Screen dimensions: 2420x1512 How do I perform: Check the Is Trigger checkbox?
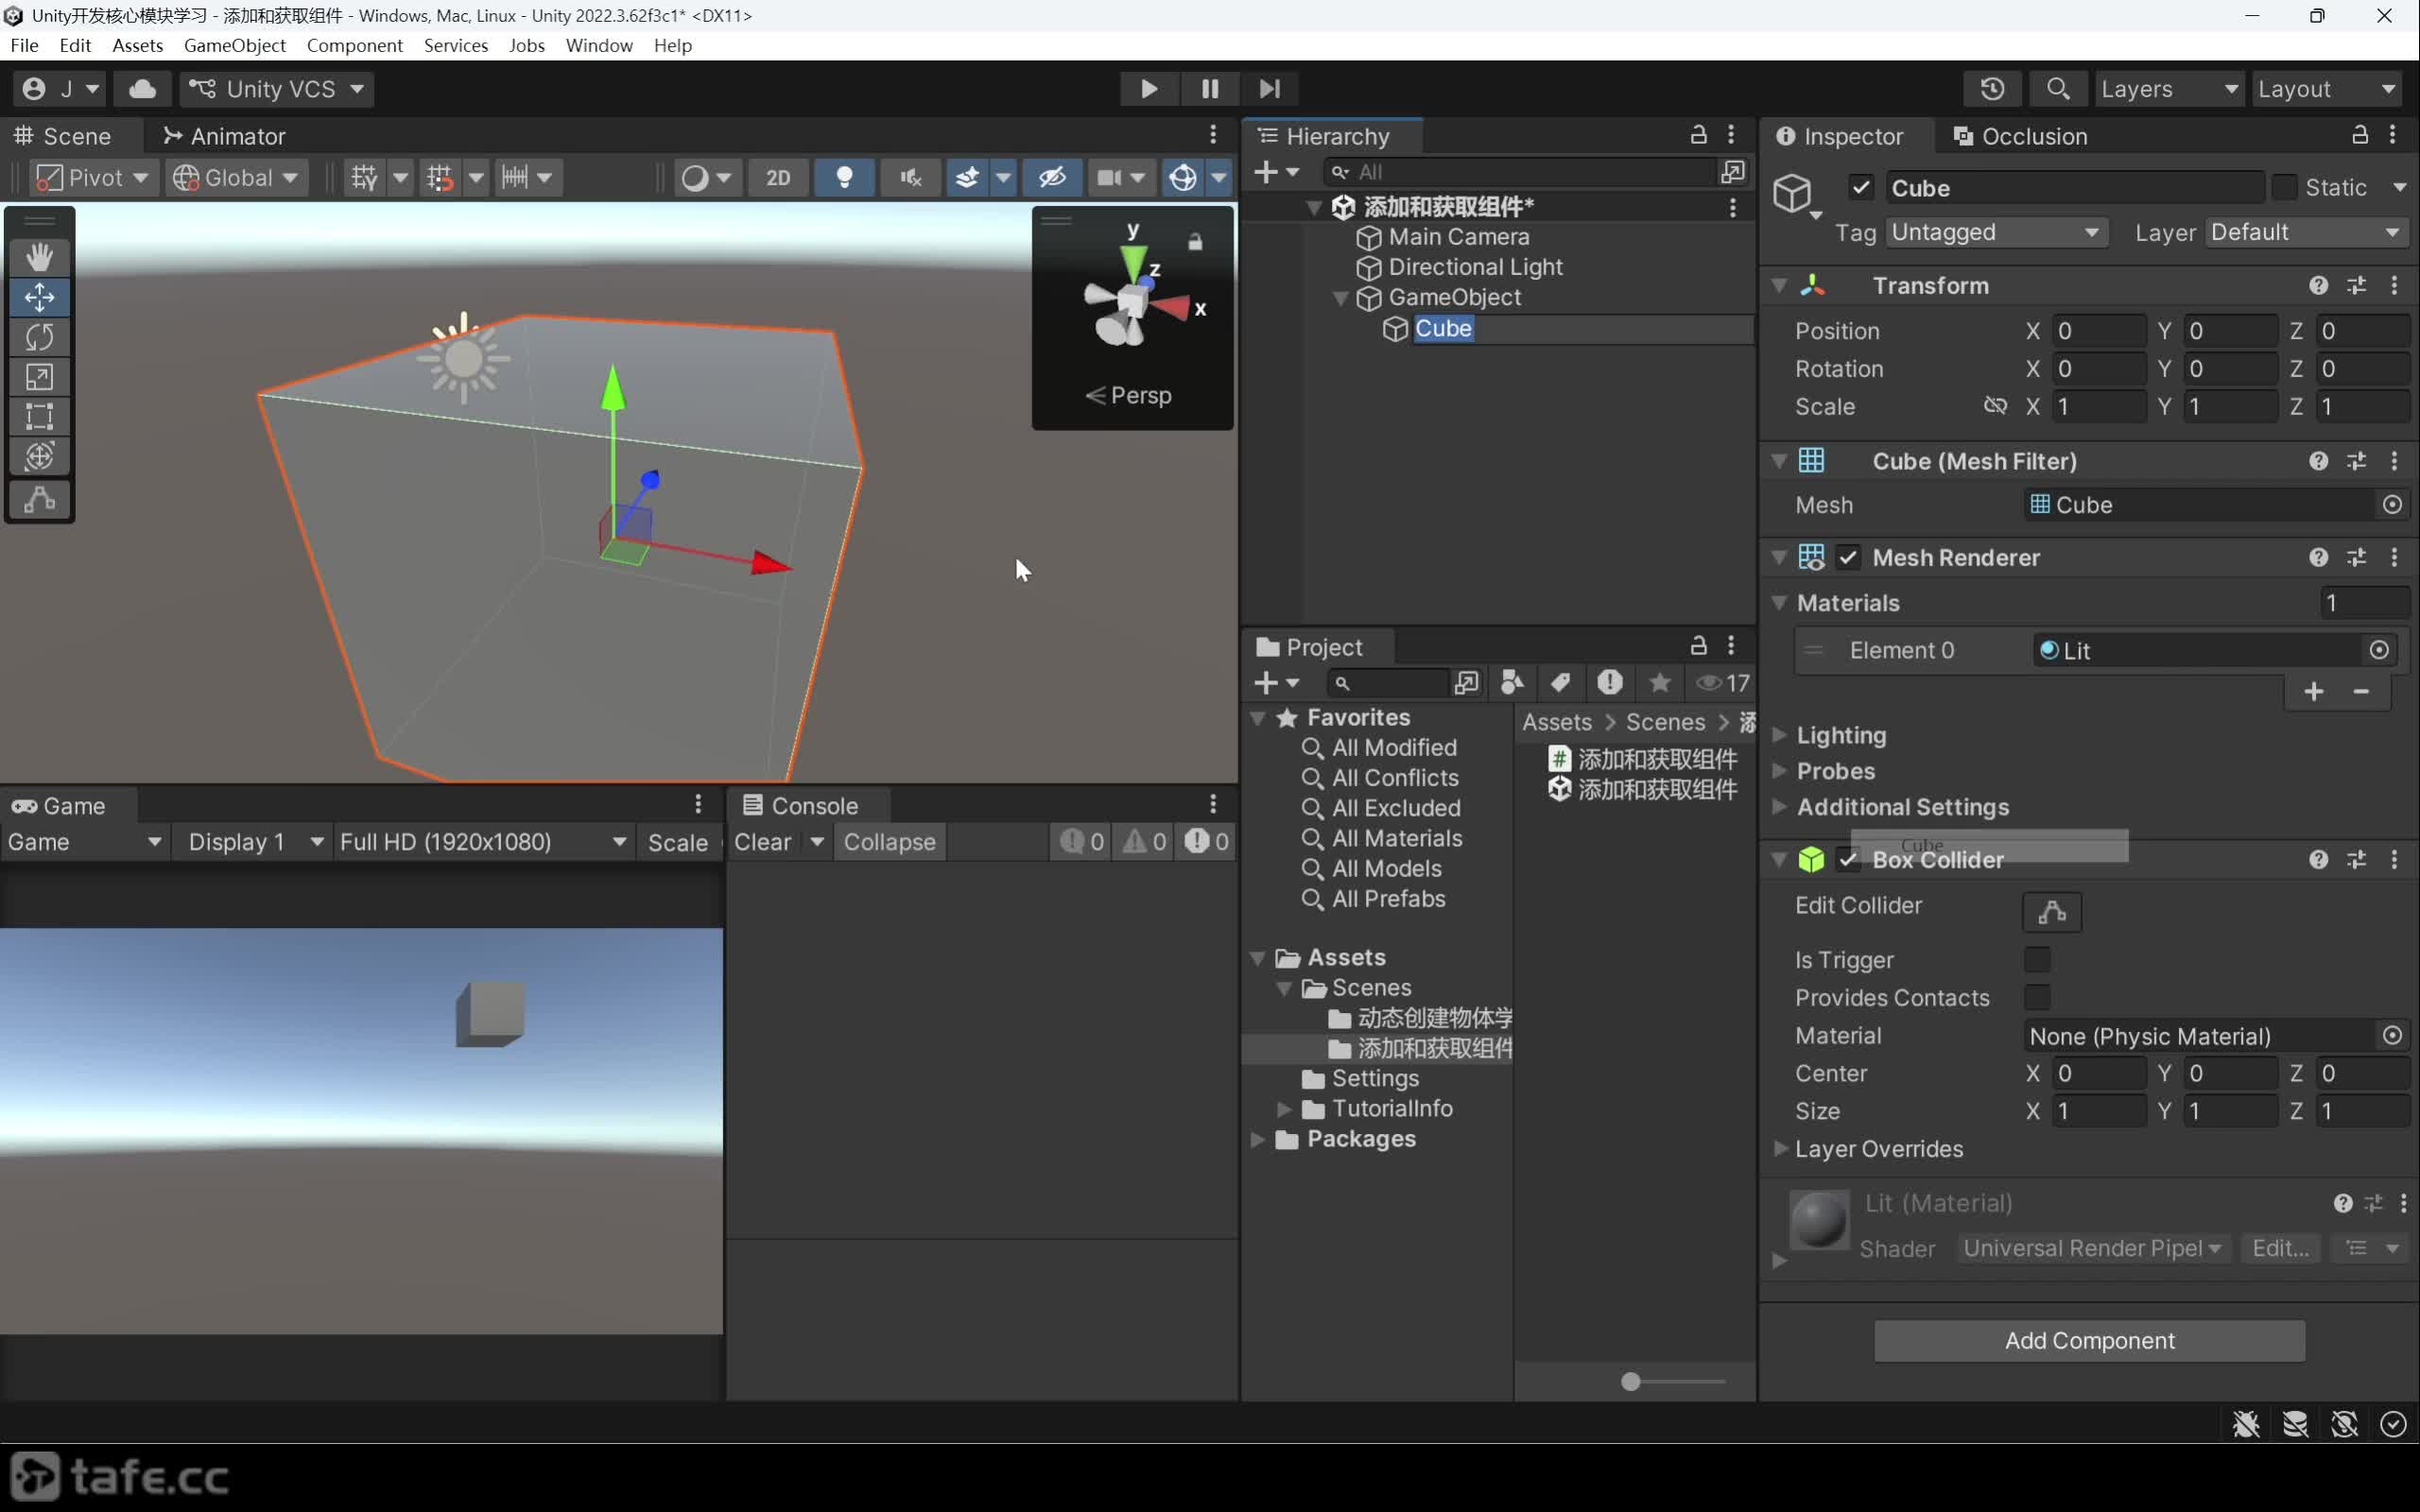click(2037, 960)
